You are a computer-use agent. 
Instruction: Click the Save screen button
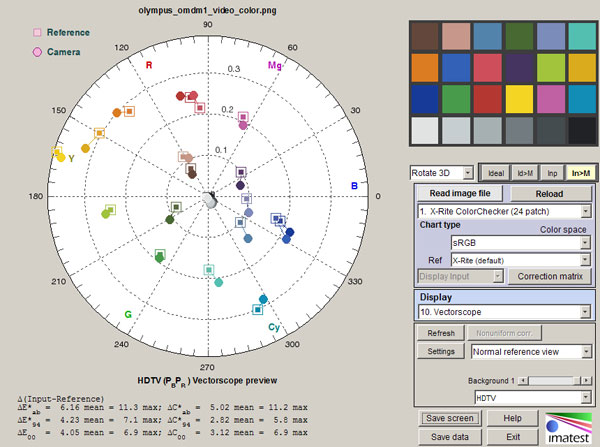coord(450,418)
